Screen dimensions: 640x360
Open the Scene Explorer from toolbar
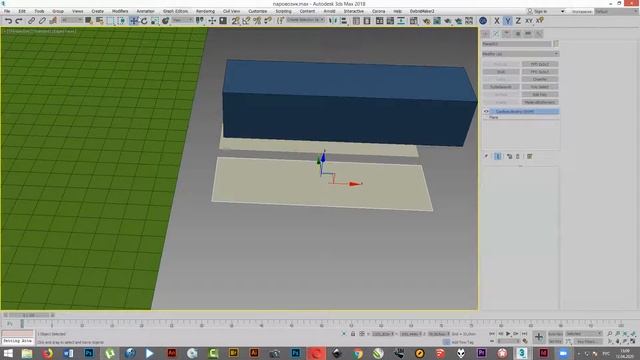356,20
